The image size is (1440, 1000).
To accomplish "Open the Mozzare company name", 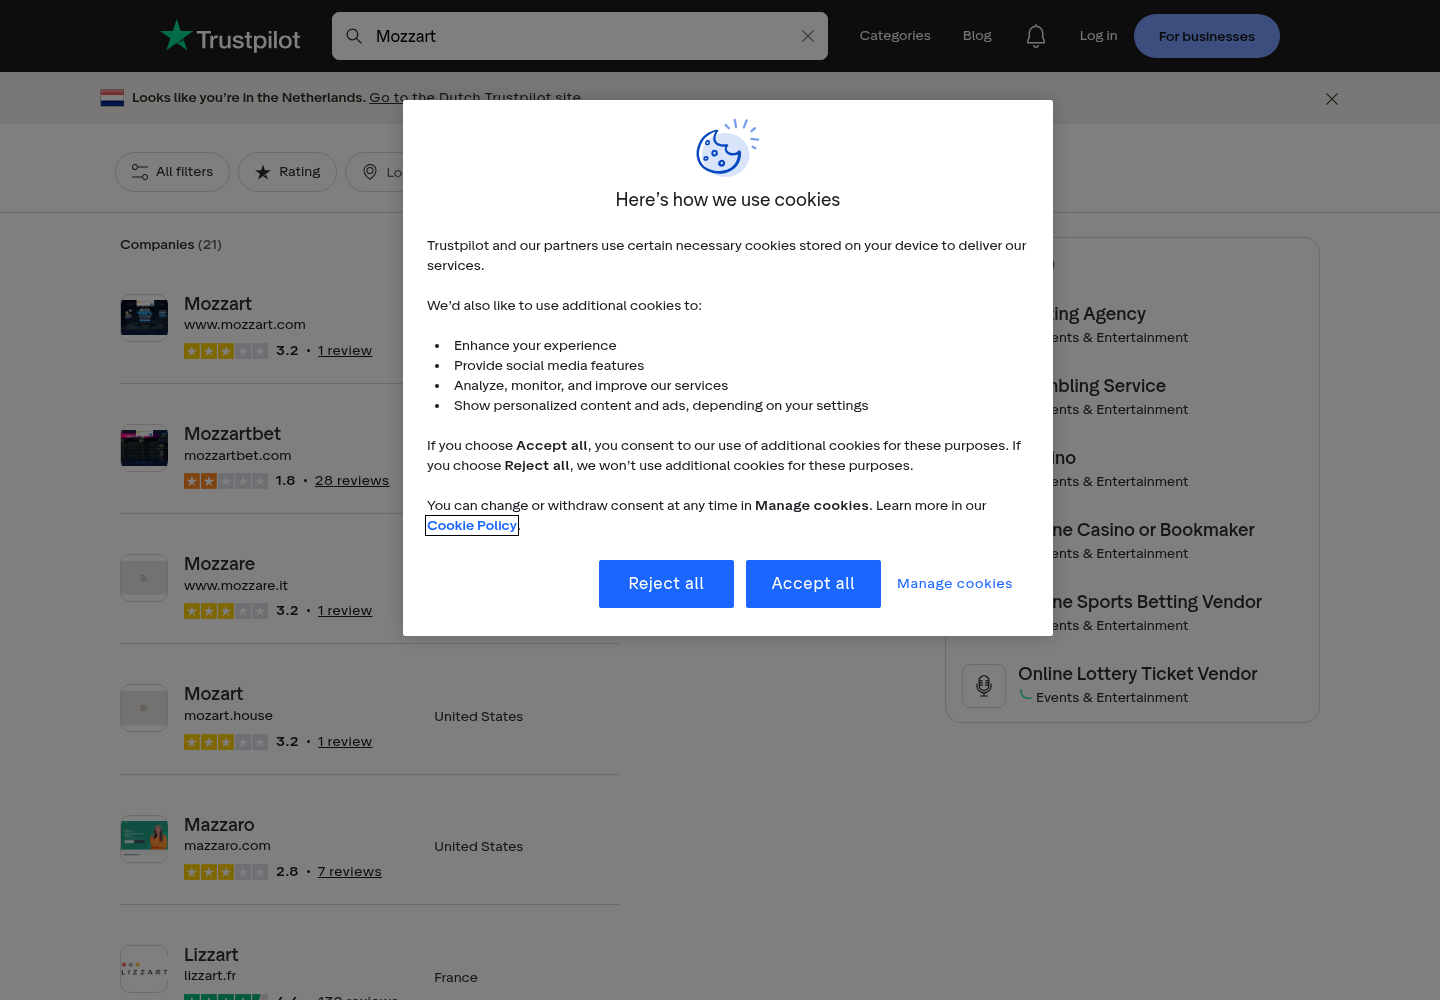I will 219,564.
